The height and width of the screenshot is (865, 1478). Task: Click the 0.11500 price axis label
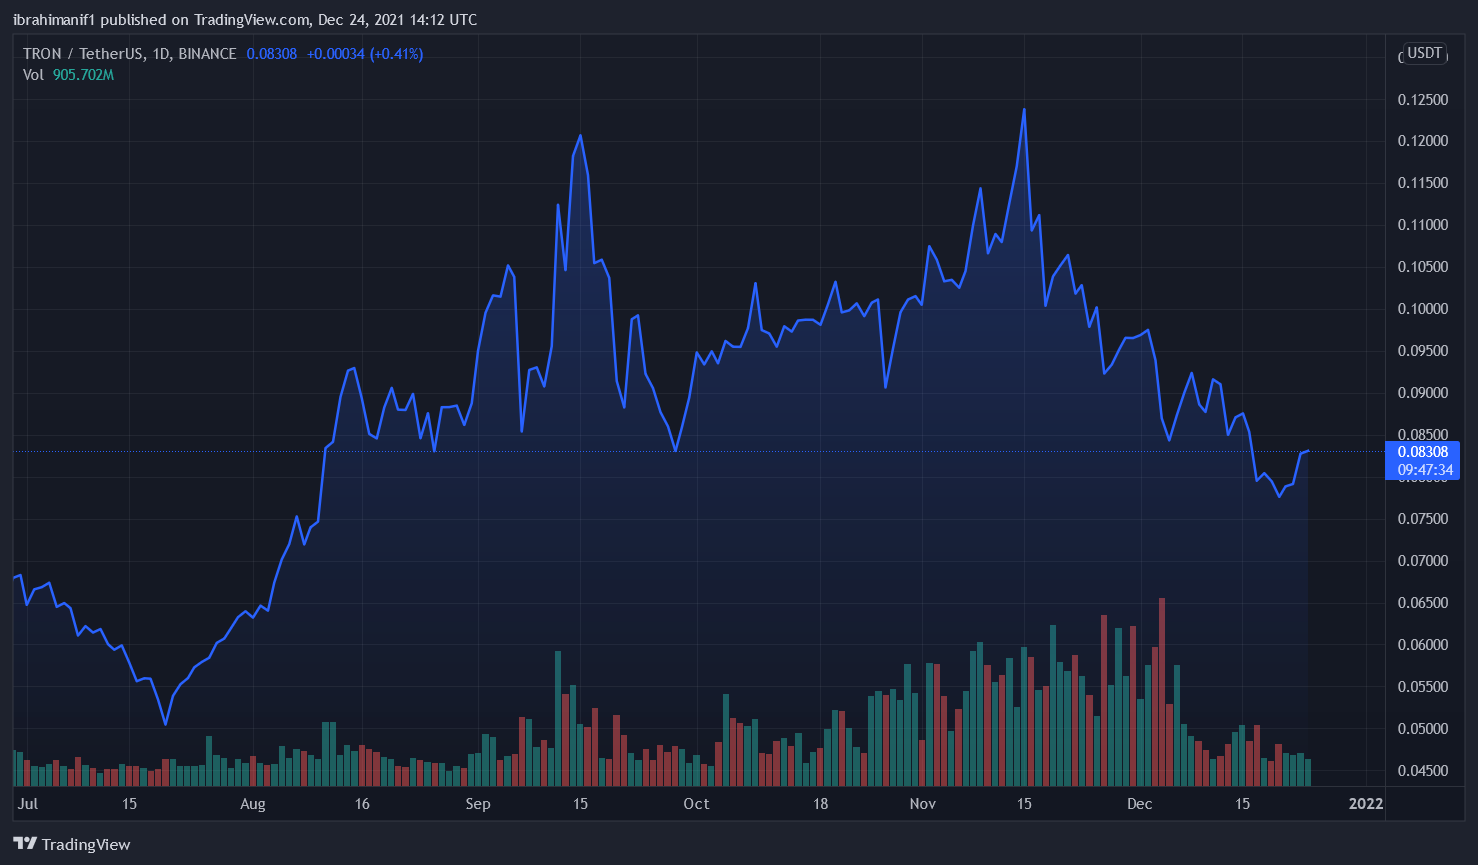click(x=1422, y=183)
